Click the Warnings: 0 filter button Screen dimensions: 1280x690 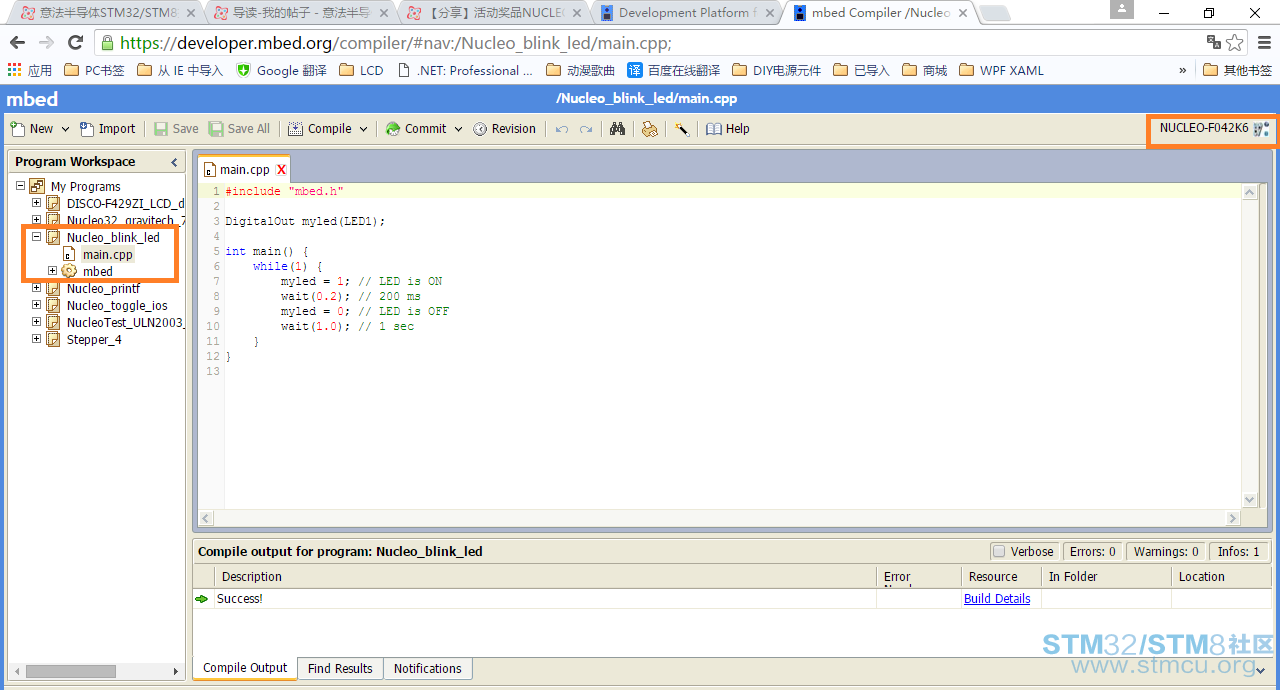(x=1166, y=551)
